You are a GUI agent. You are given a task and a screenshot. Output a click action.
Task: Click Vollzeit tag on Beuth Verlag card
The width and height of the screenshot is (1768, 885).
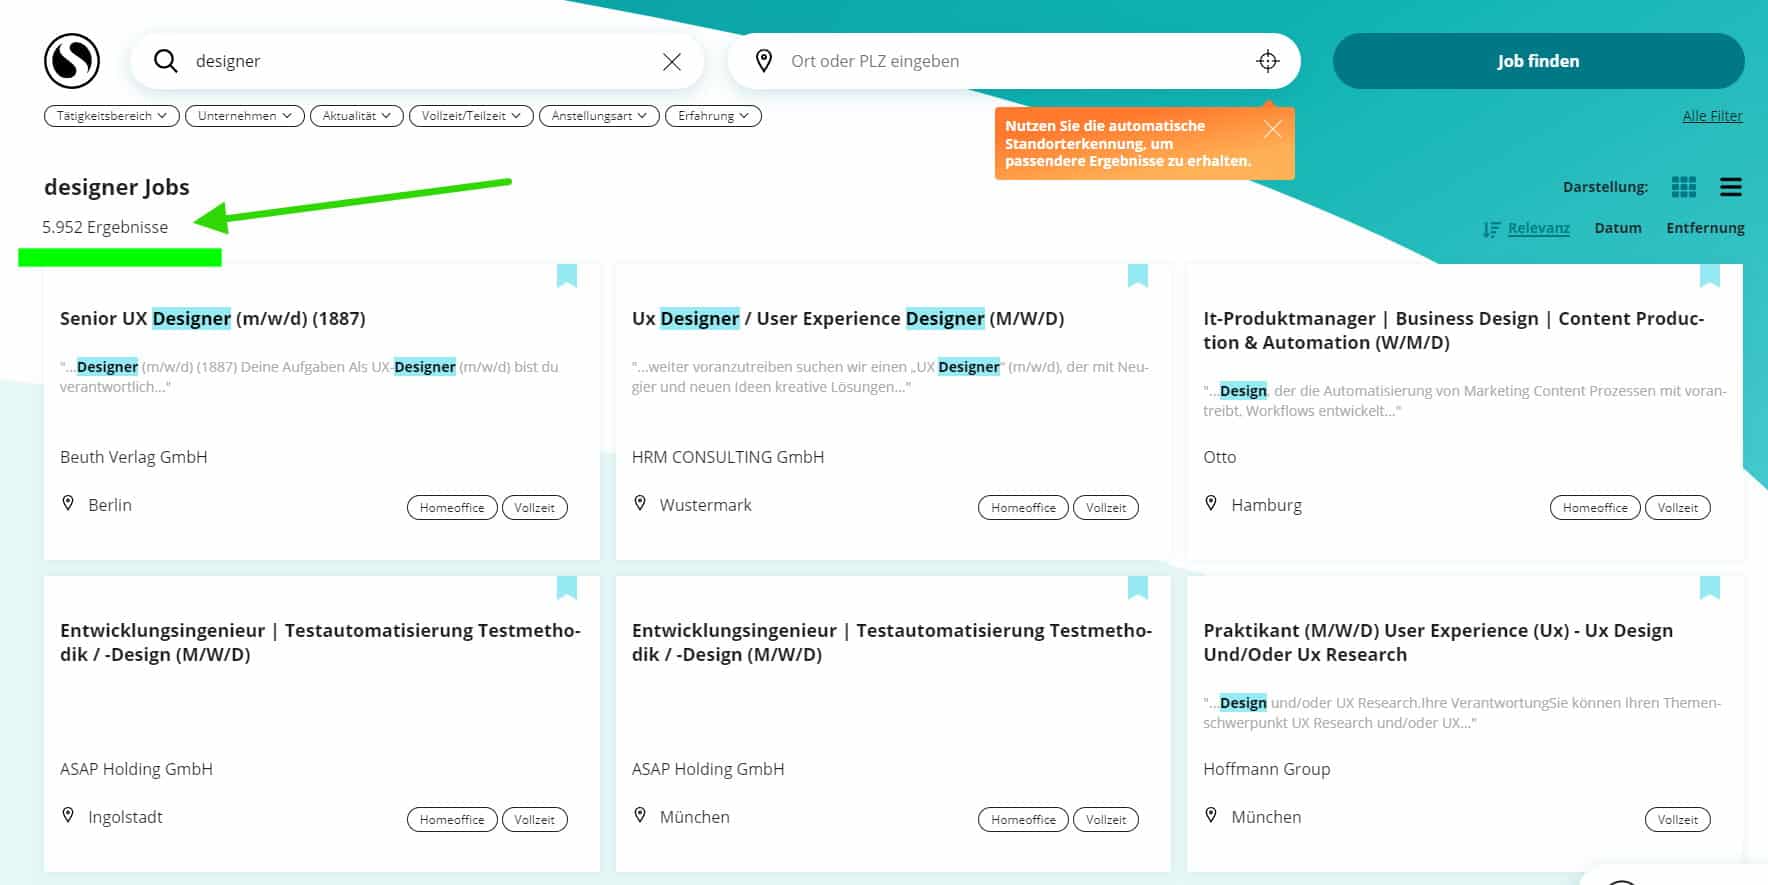tap(534, 508)
